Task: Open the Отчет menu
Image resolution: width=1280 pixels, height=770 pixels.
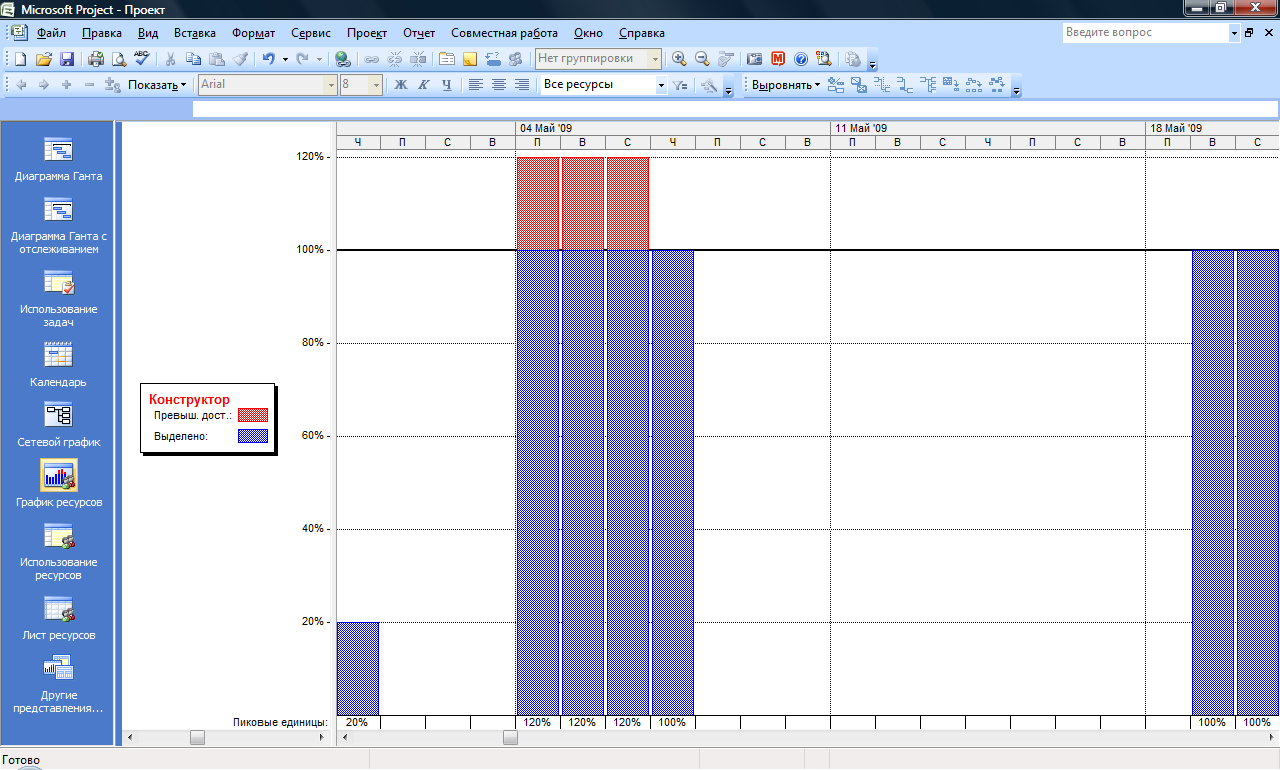Action: 419,33
